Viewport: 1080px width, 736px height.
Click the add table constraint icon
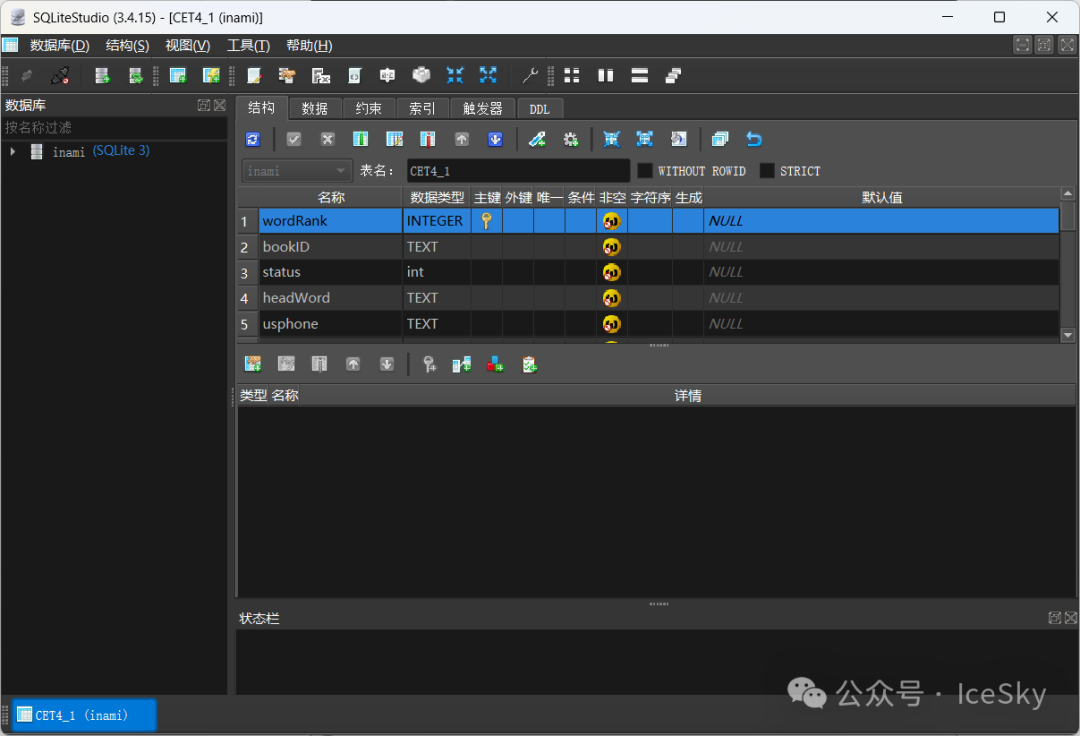[253, 364]
